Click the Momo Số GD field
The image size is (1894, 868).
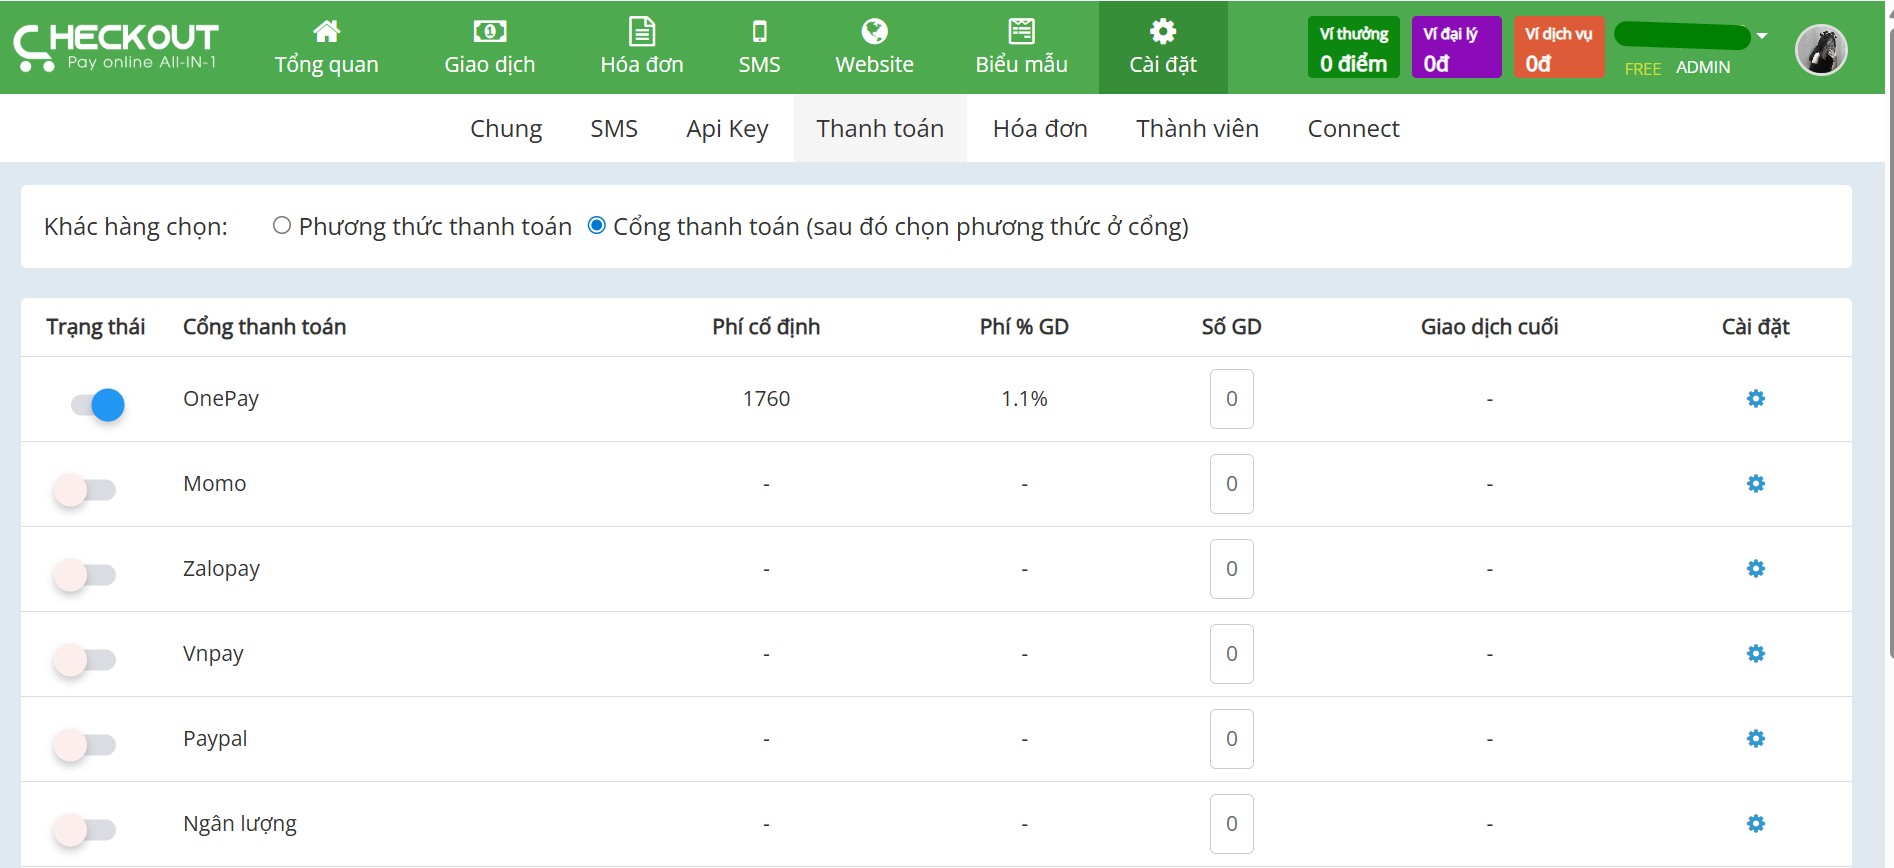[1232, 484]
